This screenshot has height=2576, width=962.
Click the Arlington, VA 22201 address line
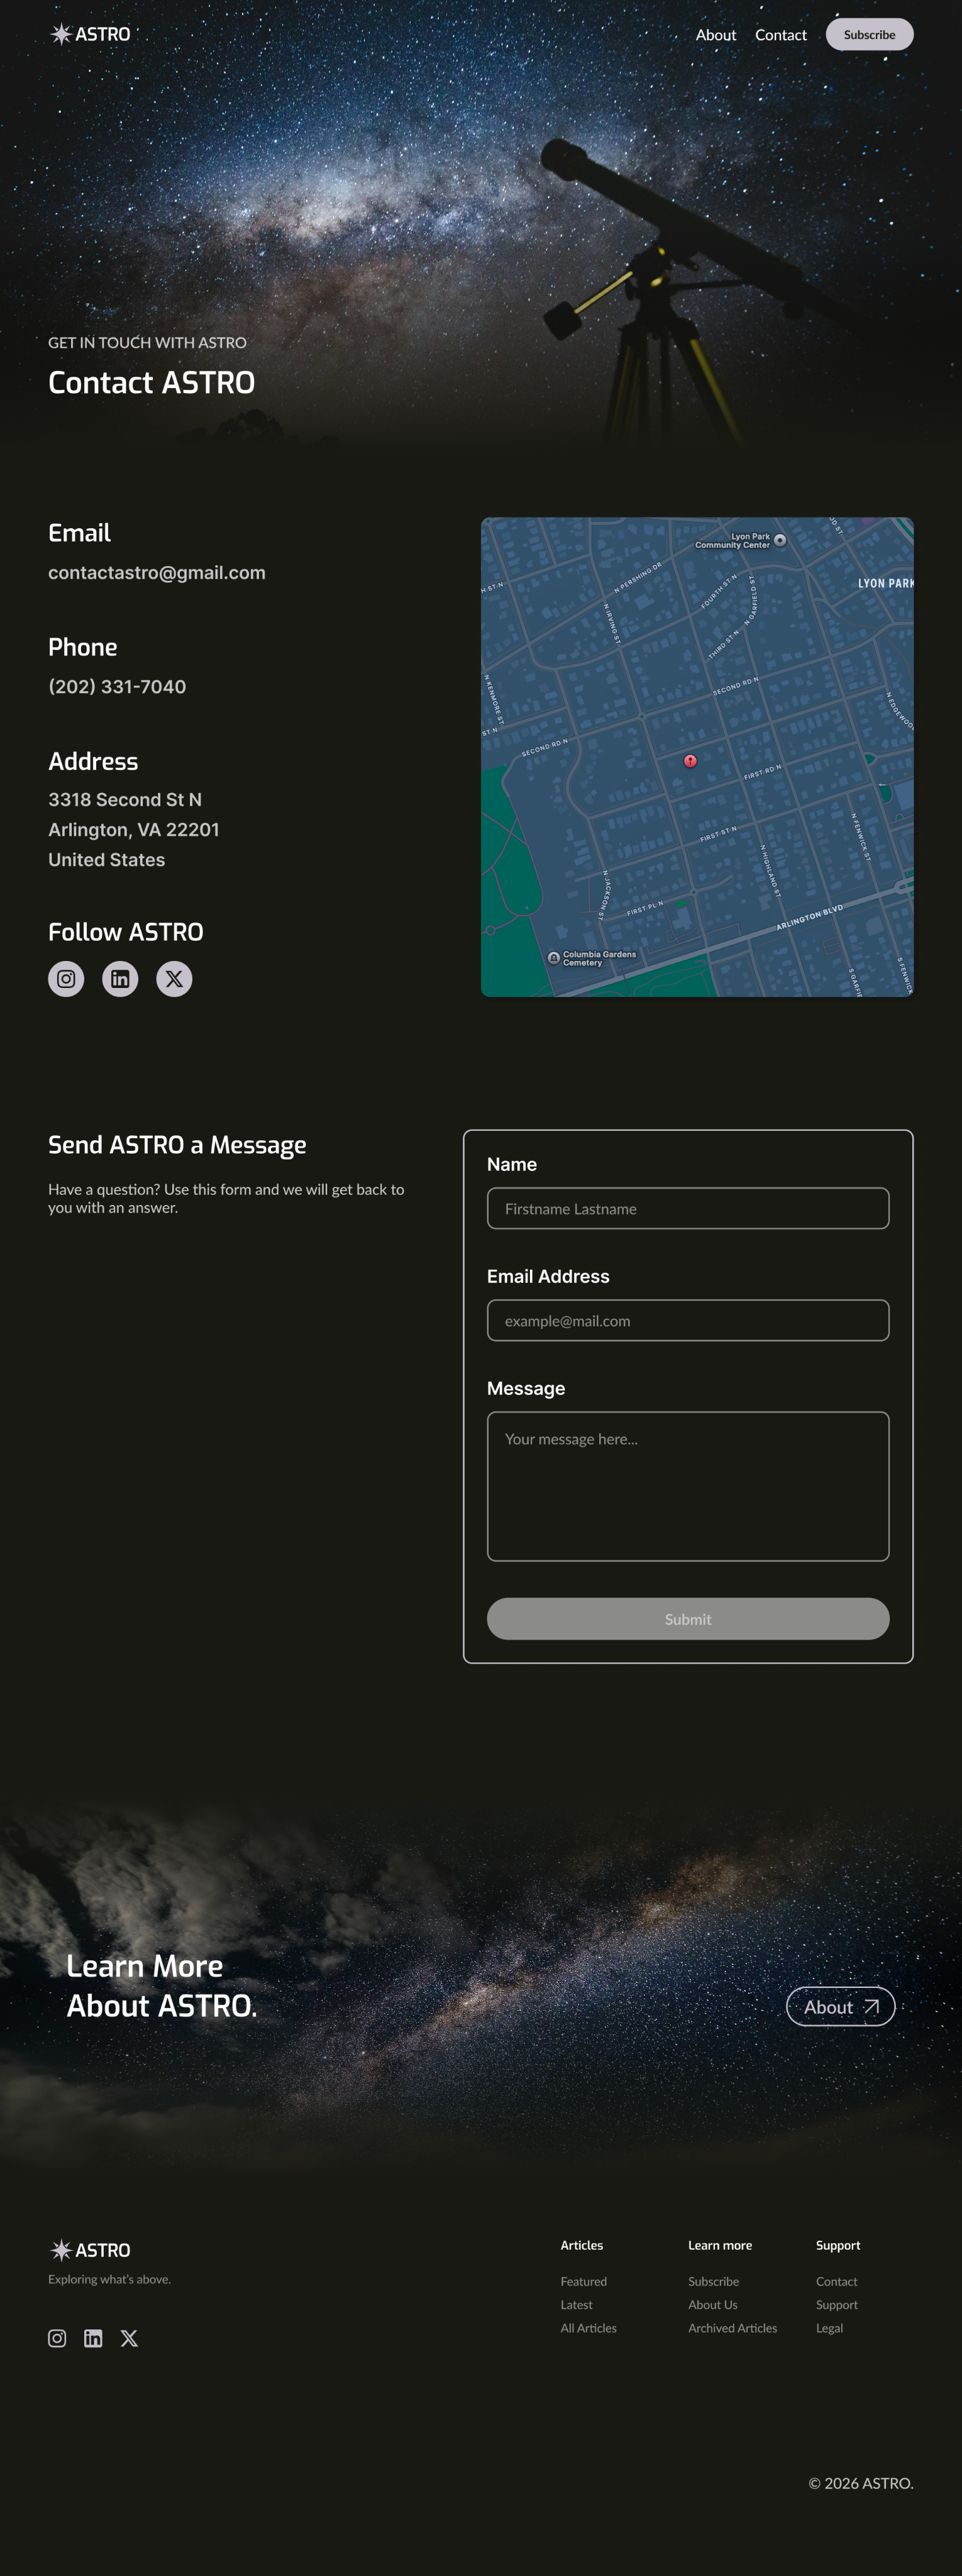(x=134, y=830)
